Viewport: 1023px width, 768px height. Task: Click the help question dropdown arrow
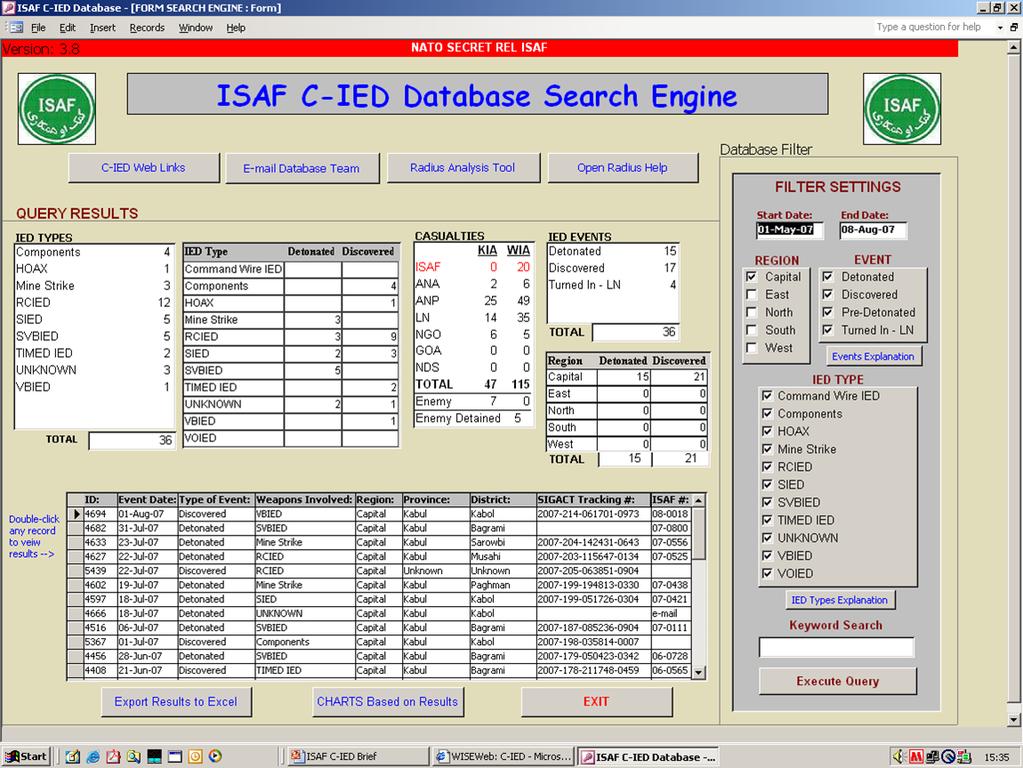(1000, 27)
